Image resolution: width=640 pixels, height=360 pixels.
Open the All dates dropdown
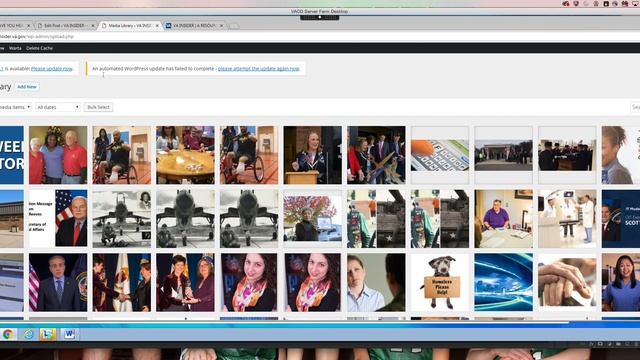tap(58, 107)
